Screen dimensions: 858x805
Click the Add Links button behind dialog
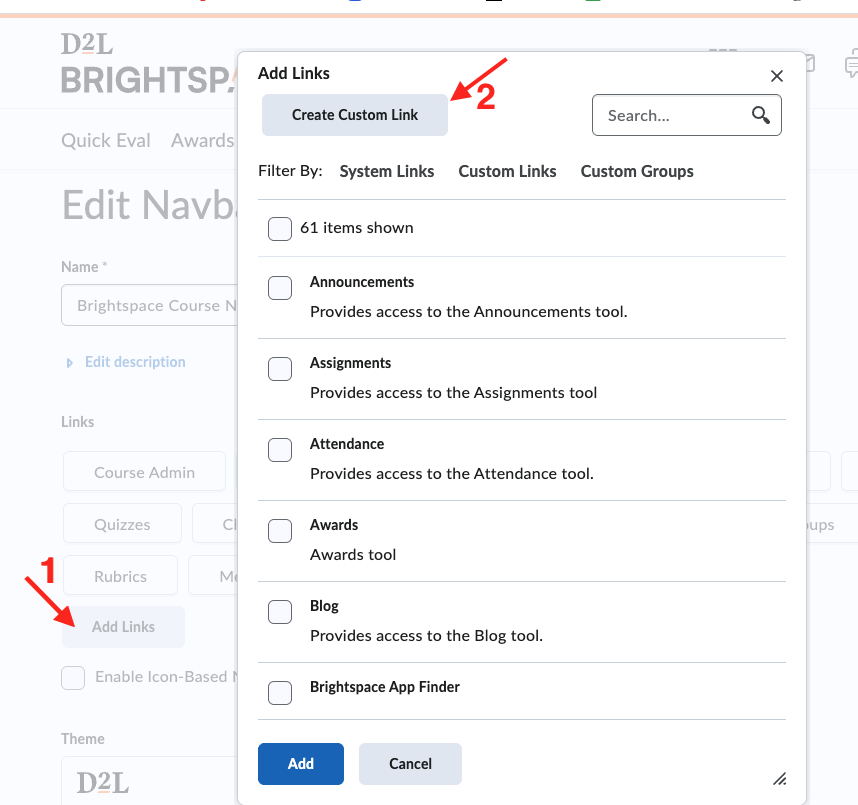tap(123, 627)
